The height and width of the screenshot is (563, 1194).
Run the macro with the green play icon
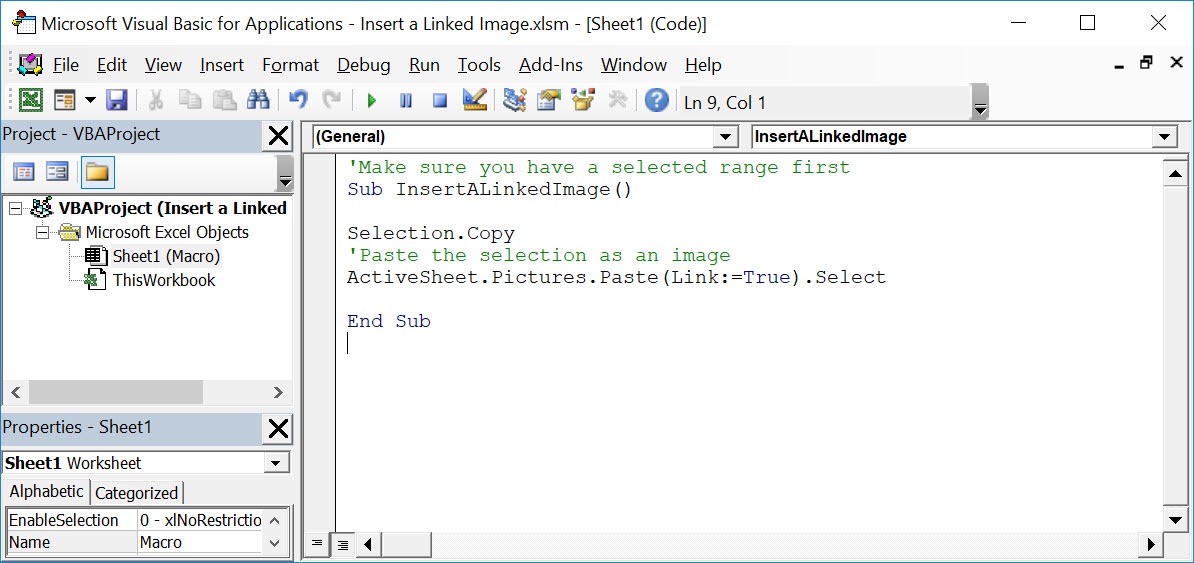372,101
